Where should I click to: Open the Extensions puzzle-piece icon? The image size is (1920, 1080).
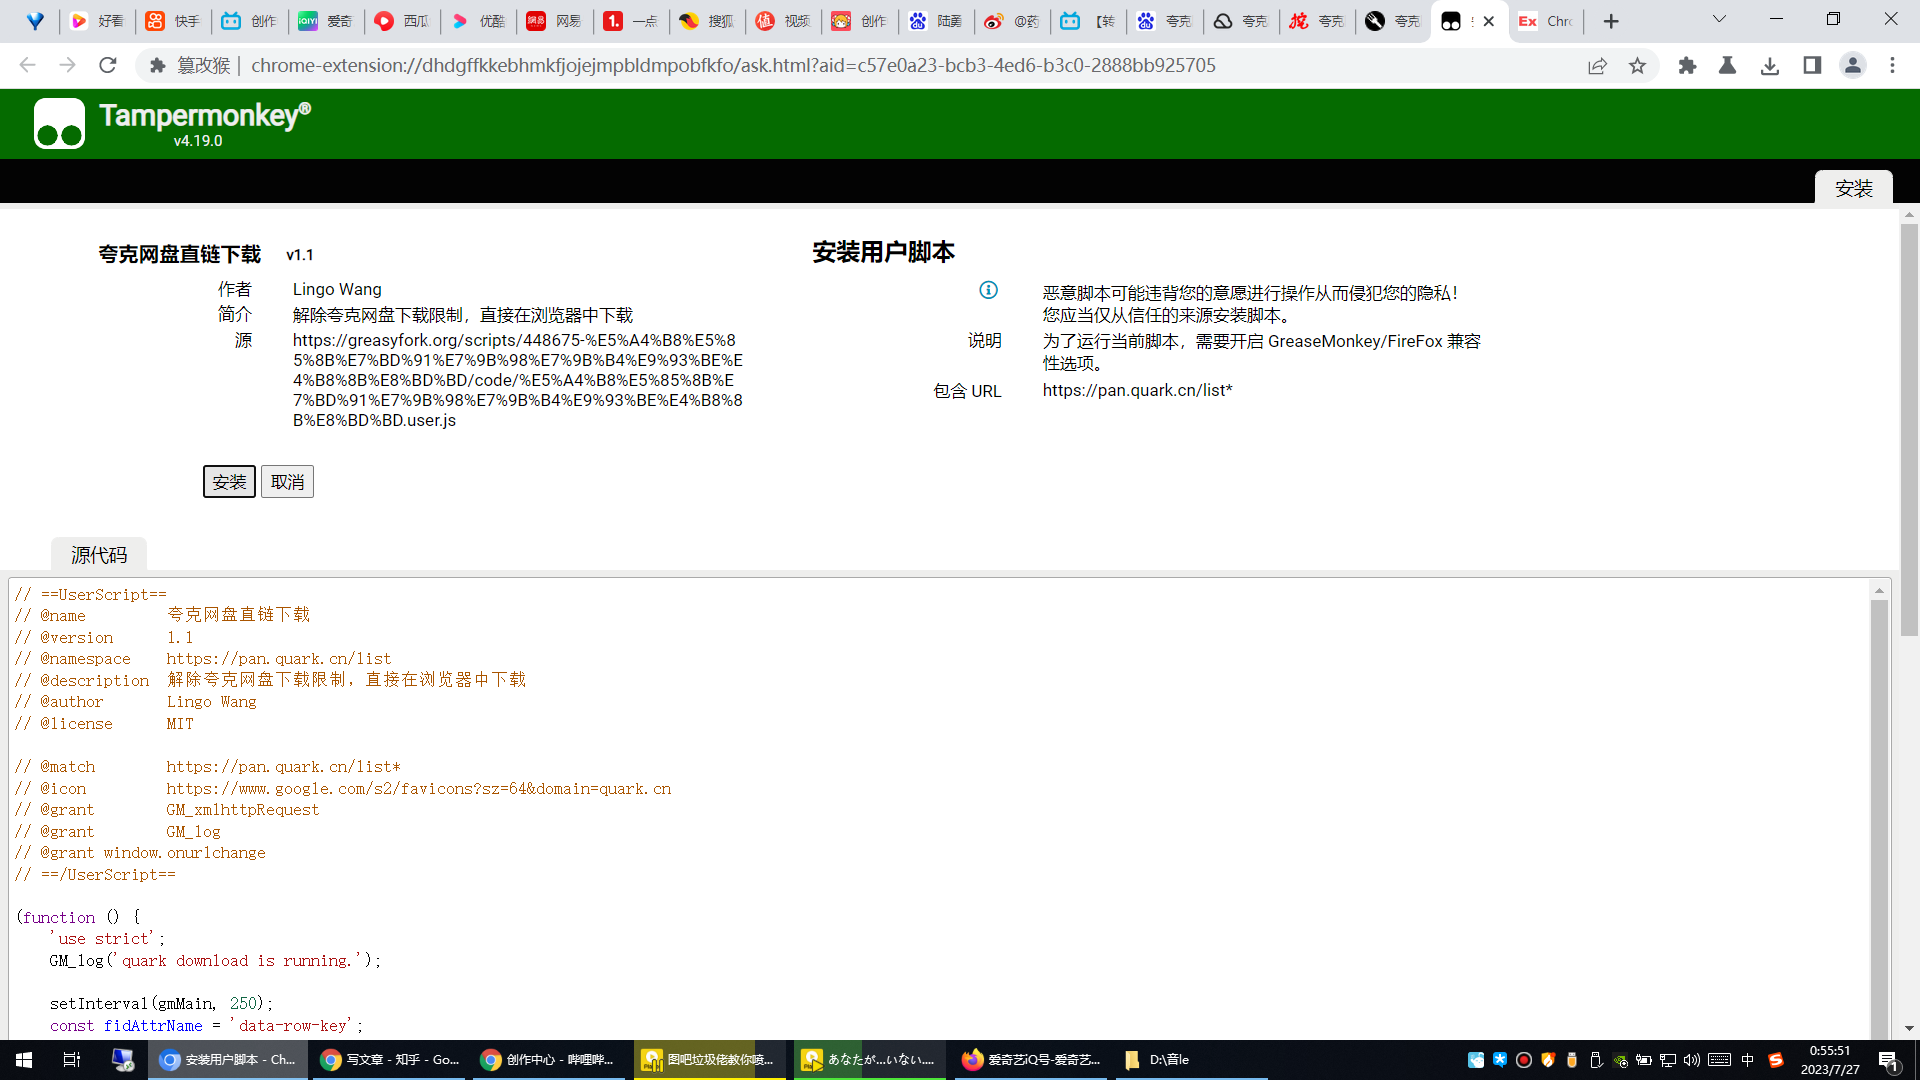pos(1688,65)
